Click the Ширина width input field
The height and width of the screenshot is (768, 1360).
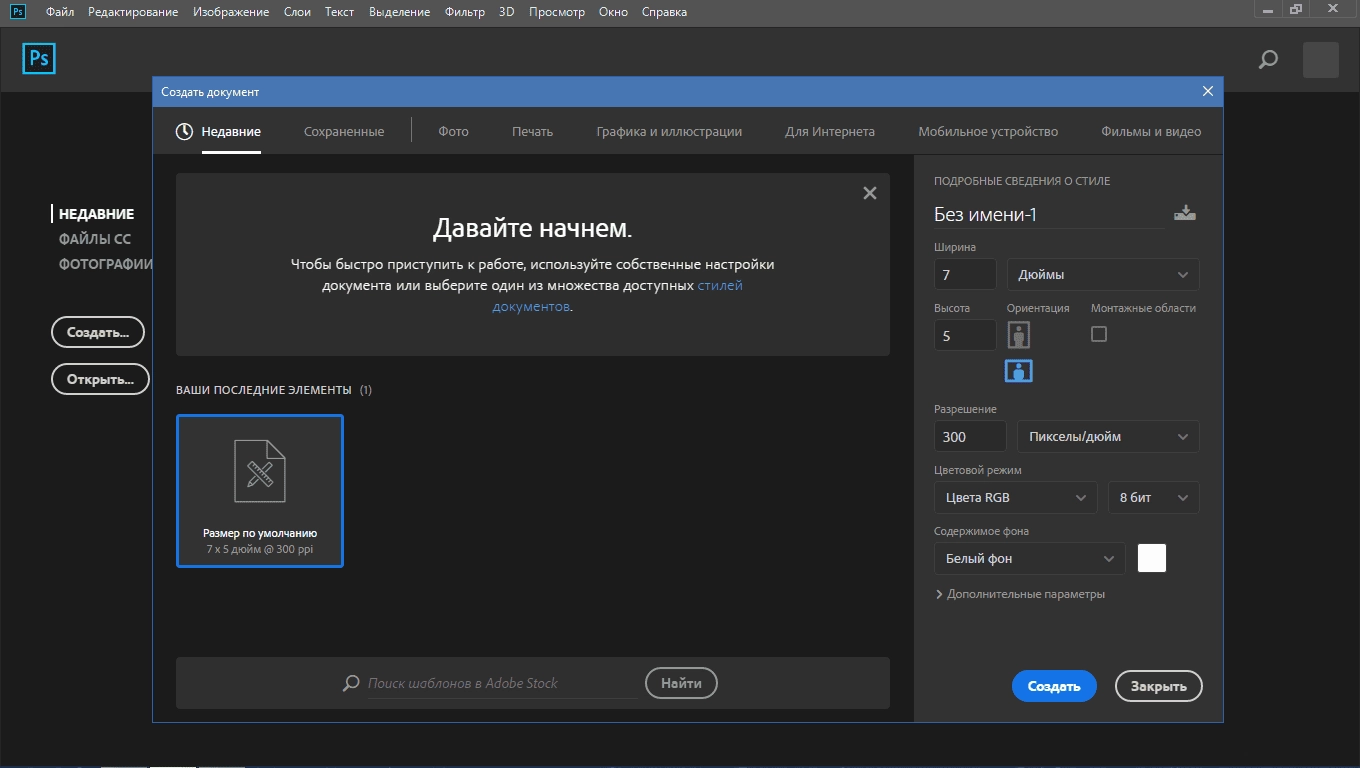pos(965,274)
